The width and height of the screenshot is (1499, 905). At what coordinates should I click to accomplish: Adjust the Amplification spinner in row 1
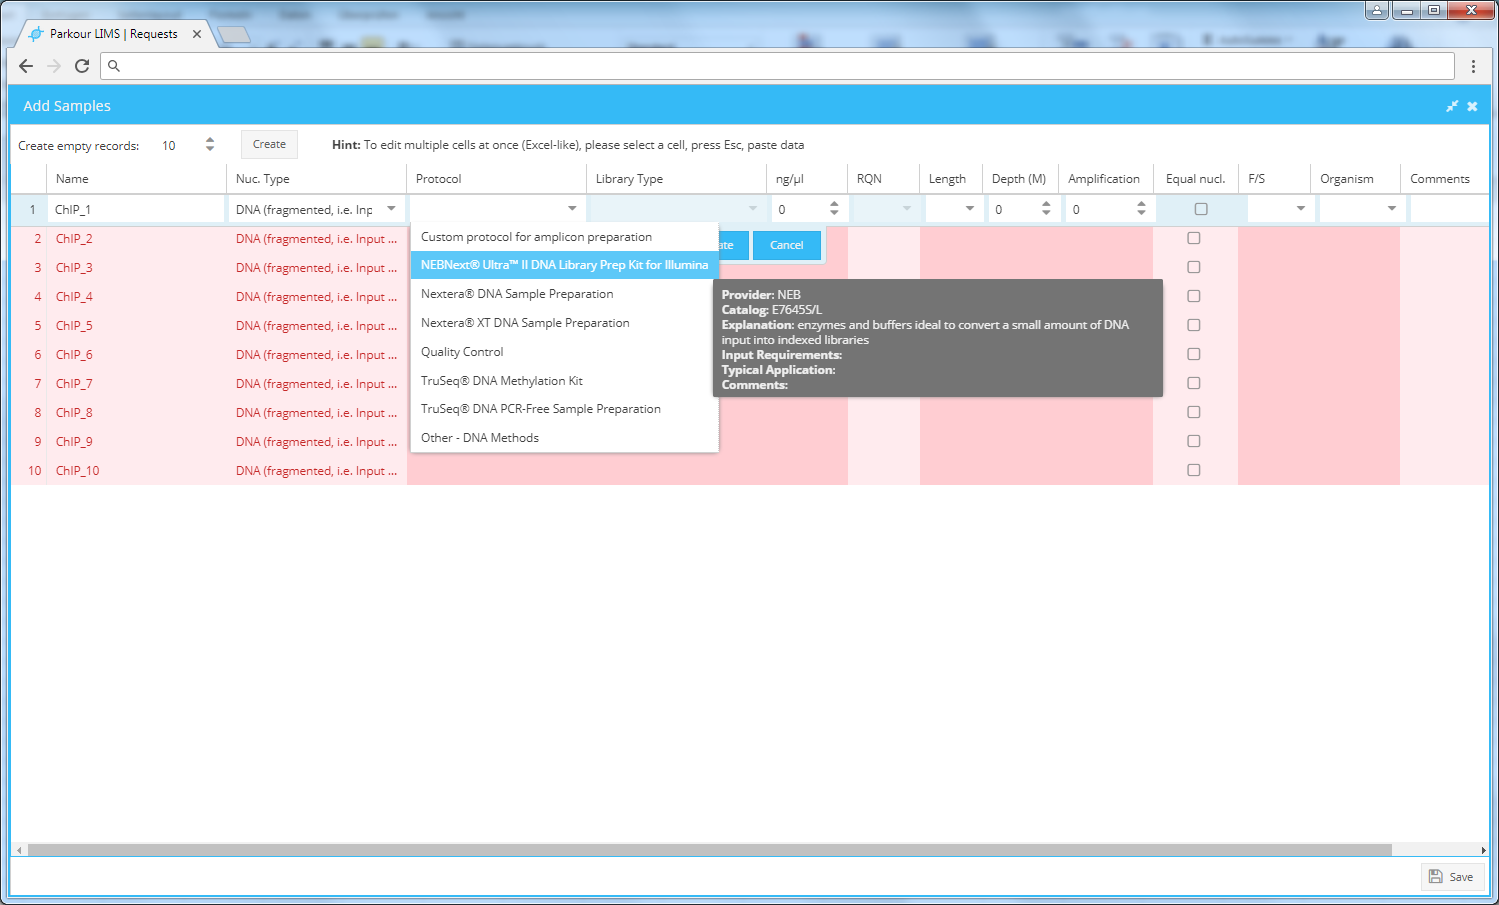pos(1141,209)
